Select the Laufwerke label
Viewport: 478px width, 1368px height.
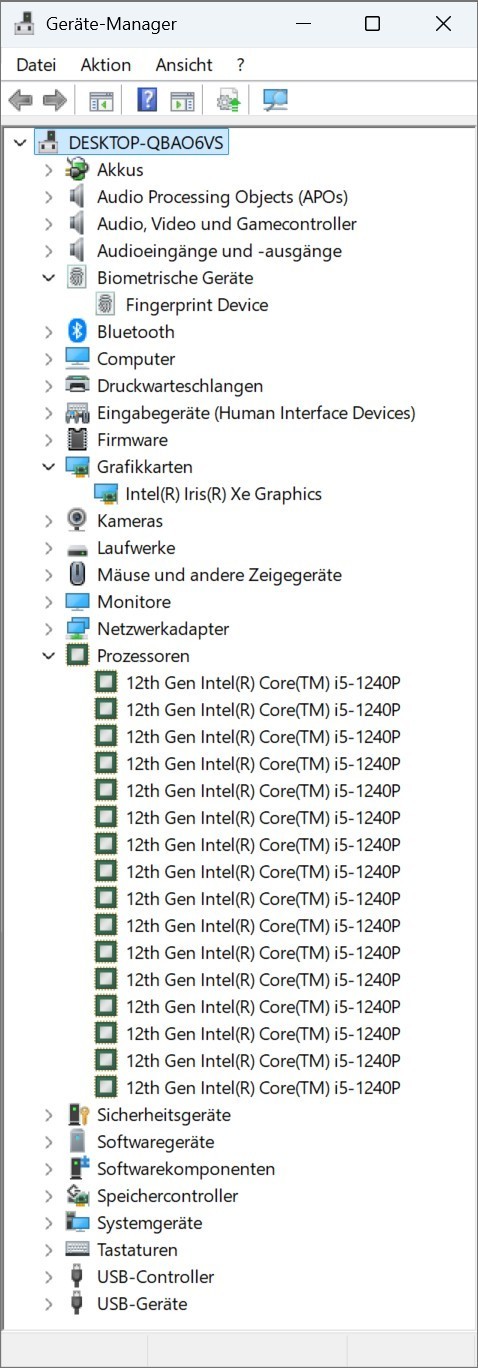[x=136, y=548]
